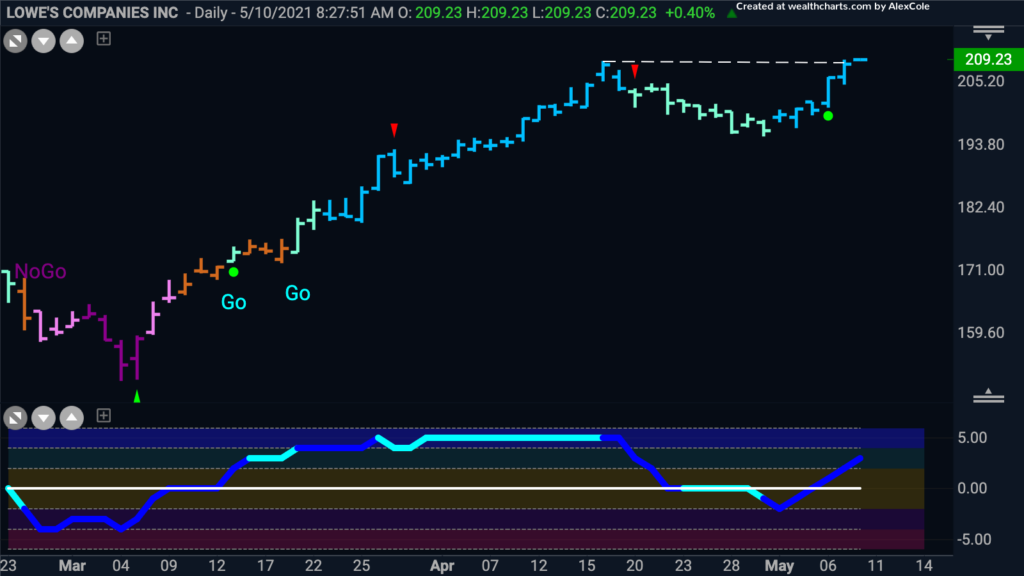The image size is (1024, 576).
Task: Click the 0.00 oscillator axis label
Action: [972, 488]
